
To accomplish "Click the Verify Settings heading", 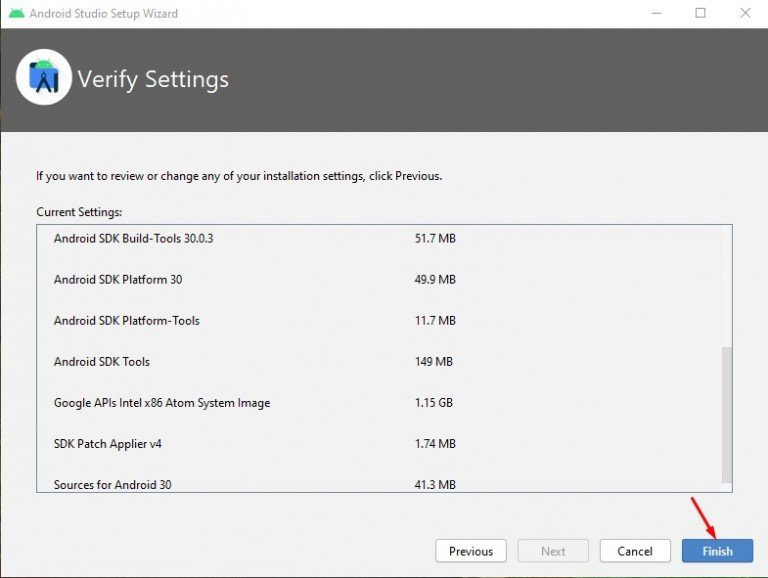I will 153,79.
